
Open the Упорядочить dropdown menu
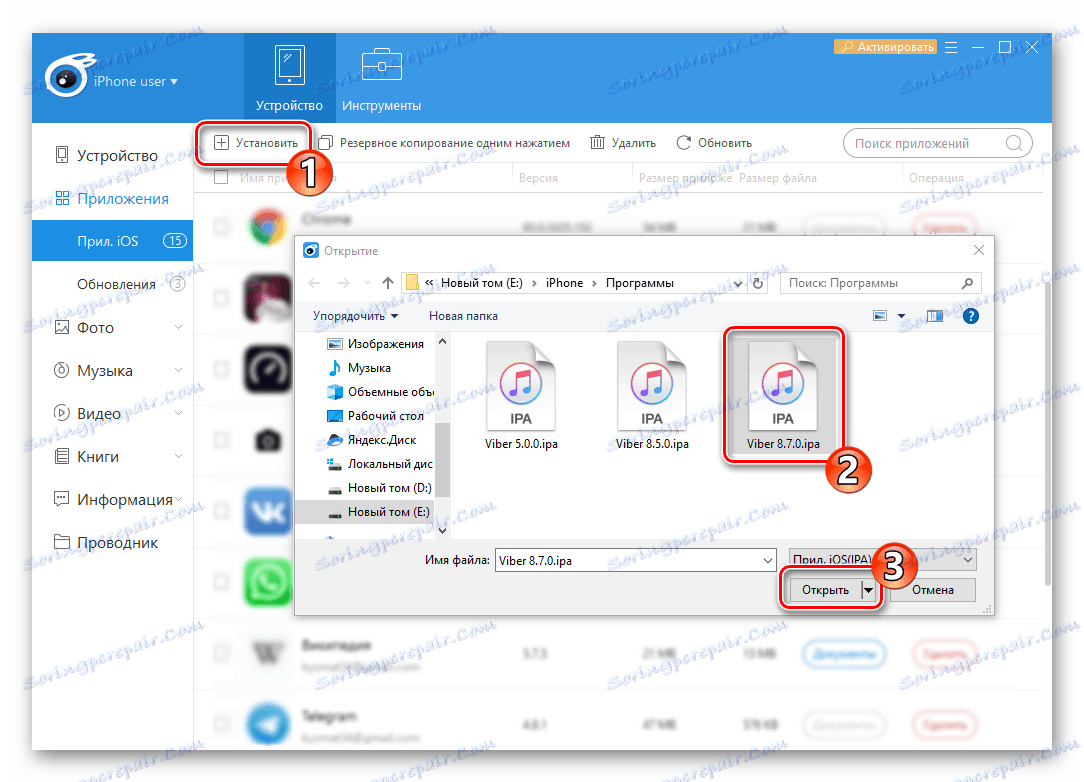click(355, 316)
